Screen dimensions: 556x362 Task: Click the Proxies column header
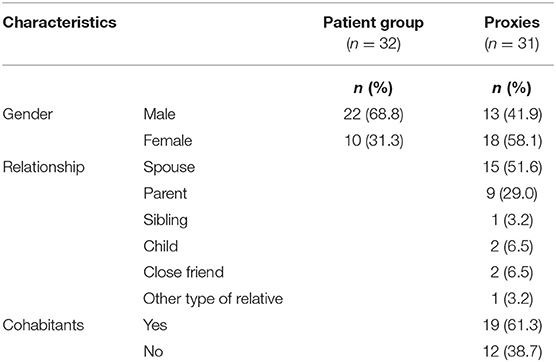tap(512, 22)
